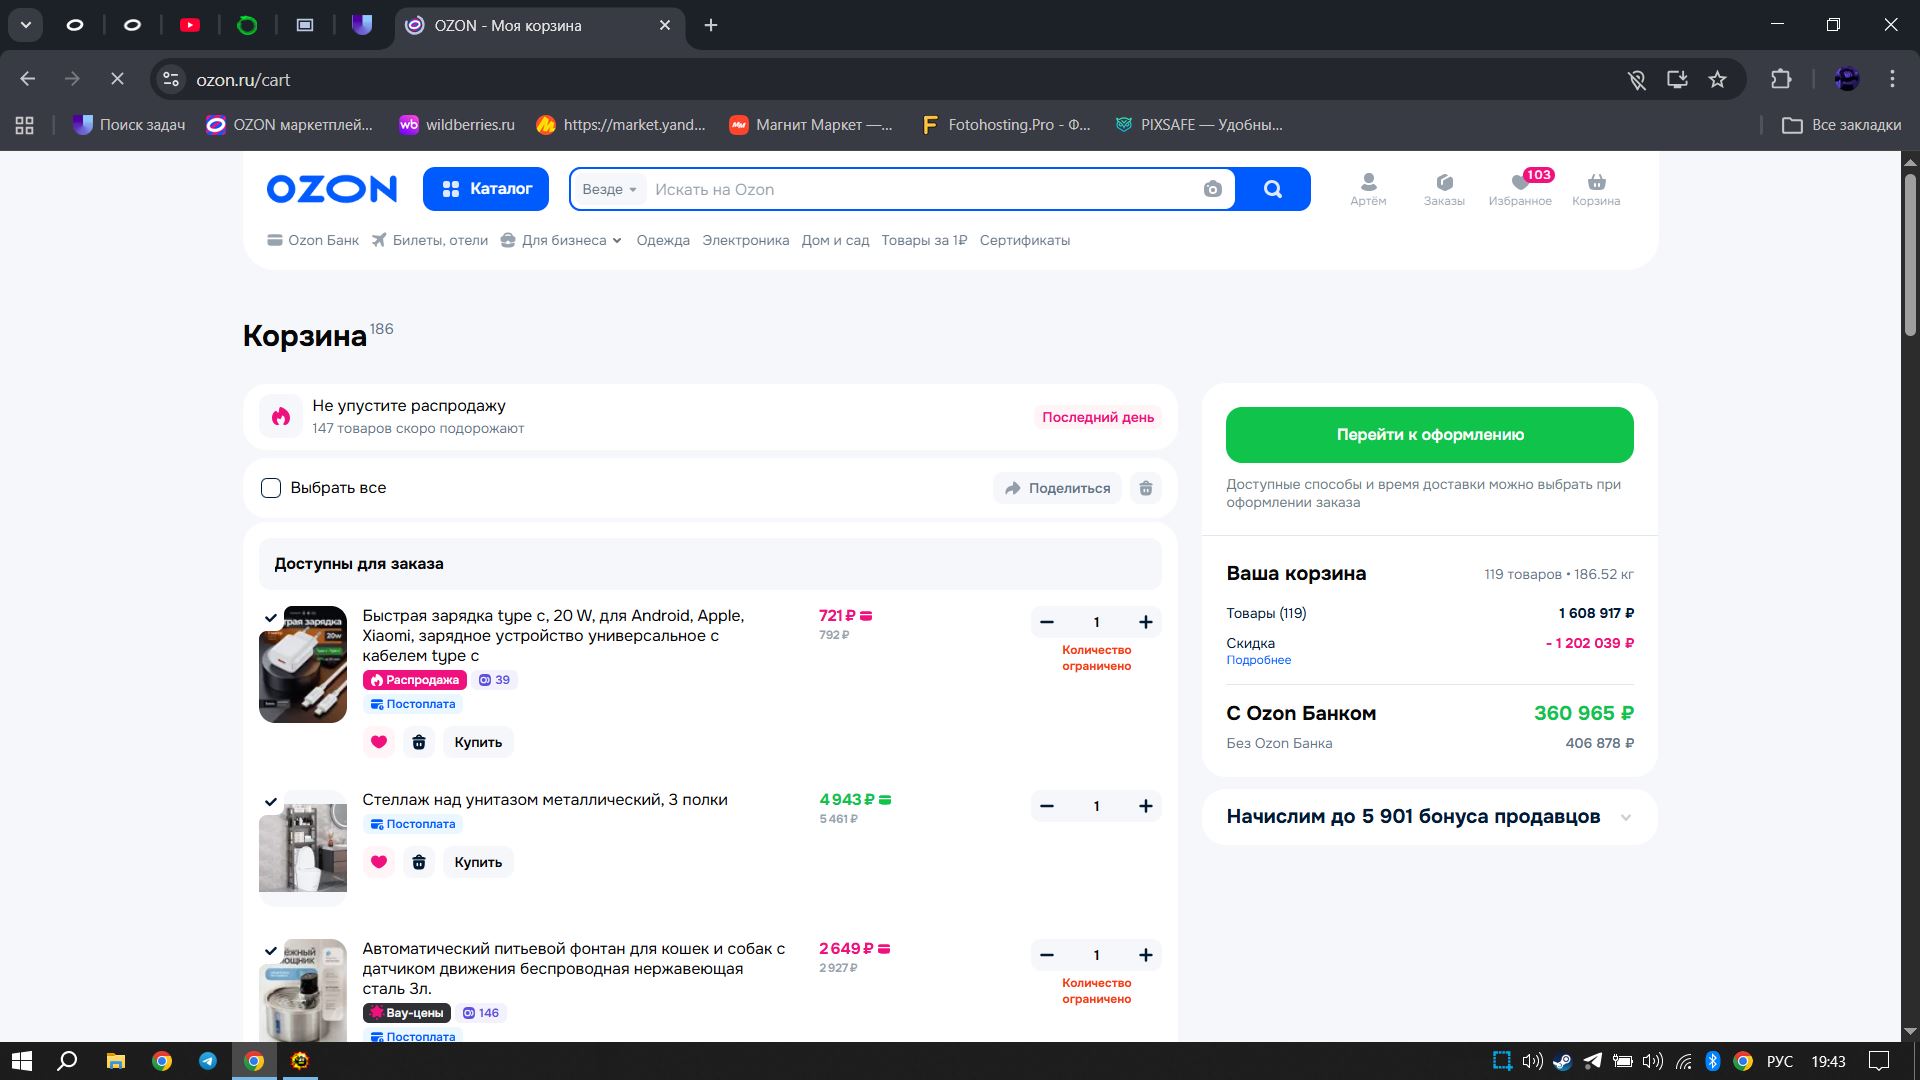Remove the fast charger item via trash icon
Image resolution: width=1920 pixels, height=1080 pixels.
point(419,742)
